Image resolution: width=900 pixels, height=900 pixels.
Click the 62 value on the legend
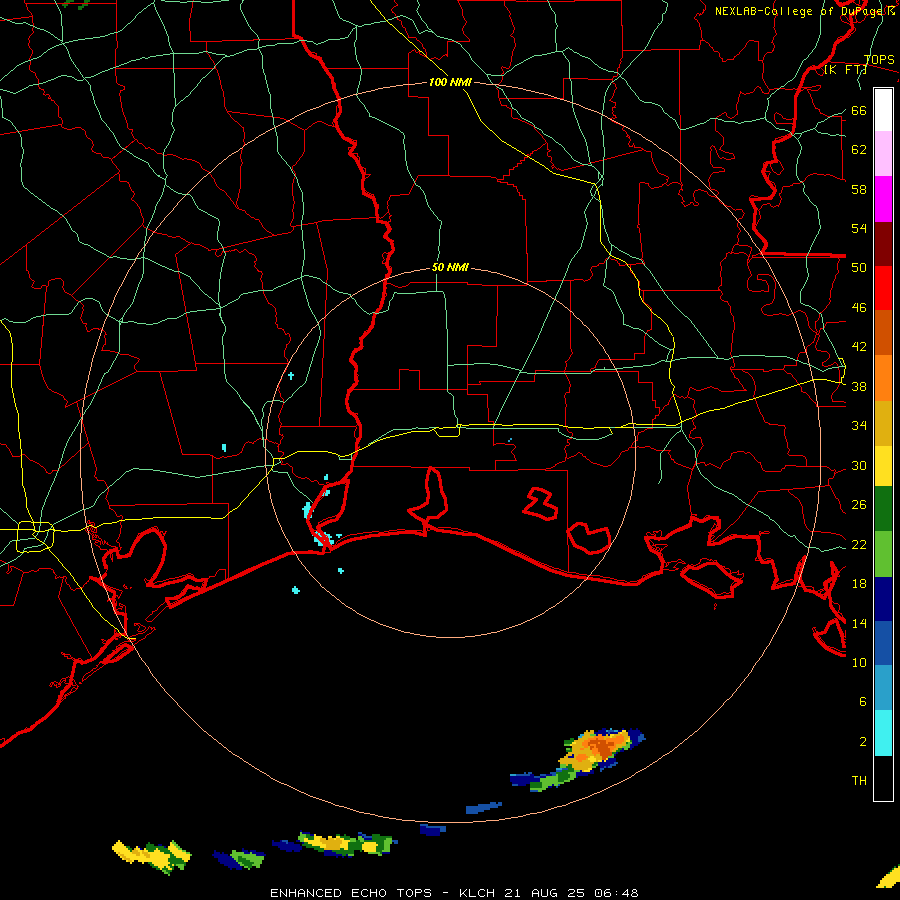coord(859,150)
